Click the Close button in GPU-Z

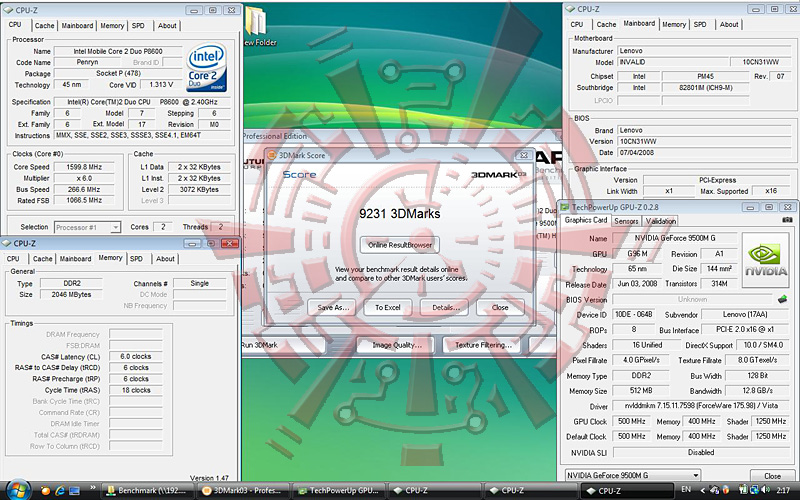click(x=772, y=476)
